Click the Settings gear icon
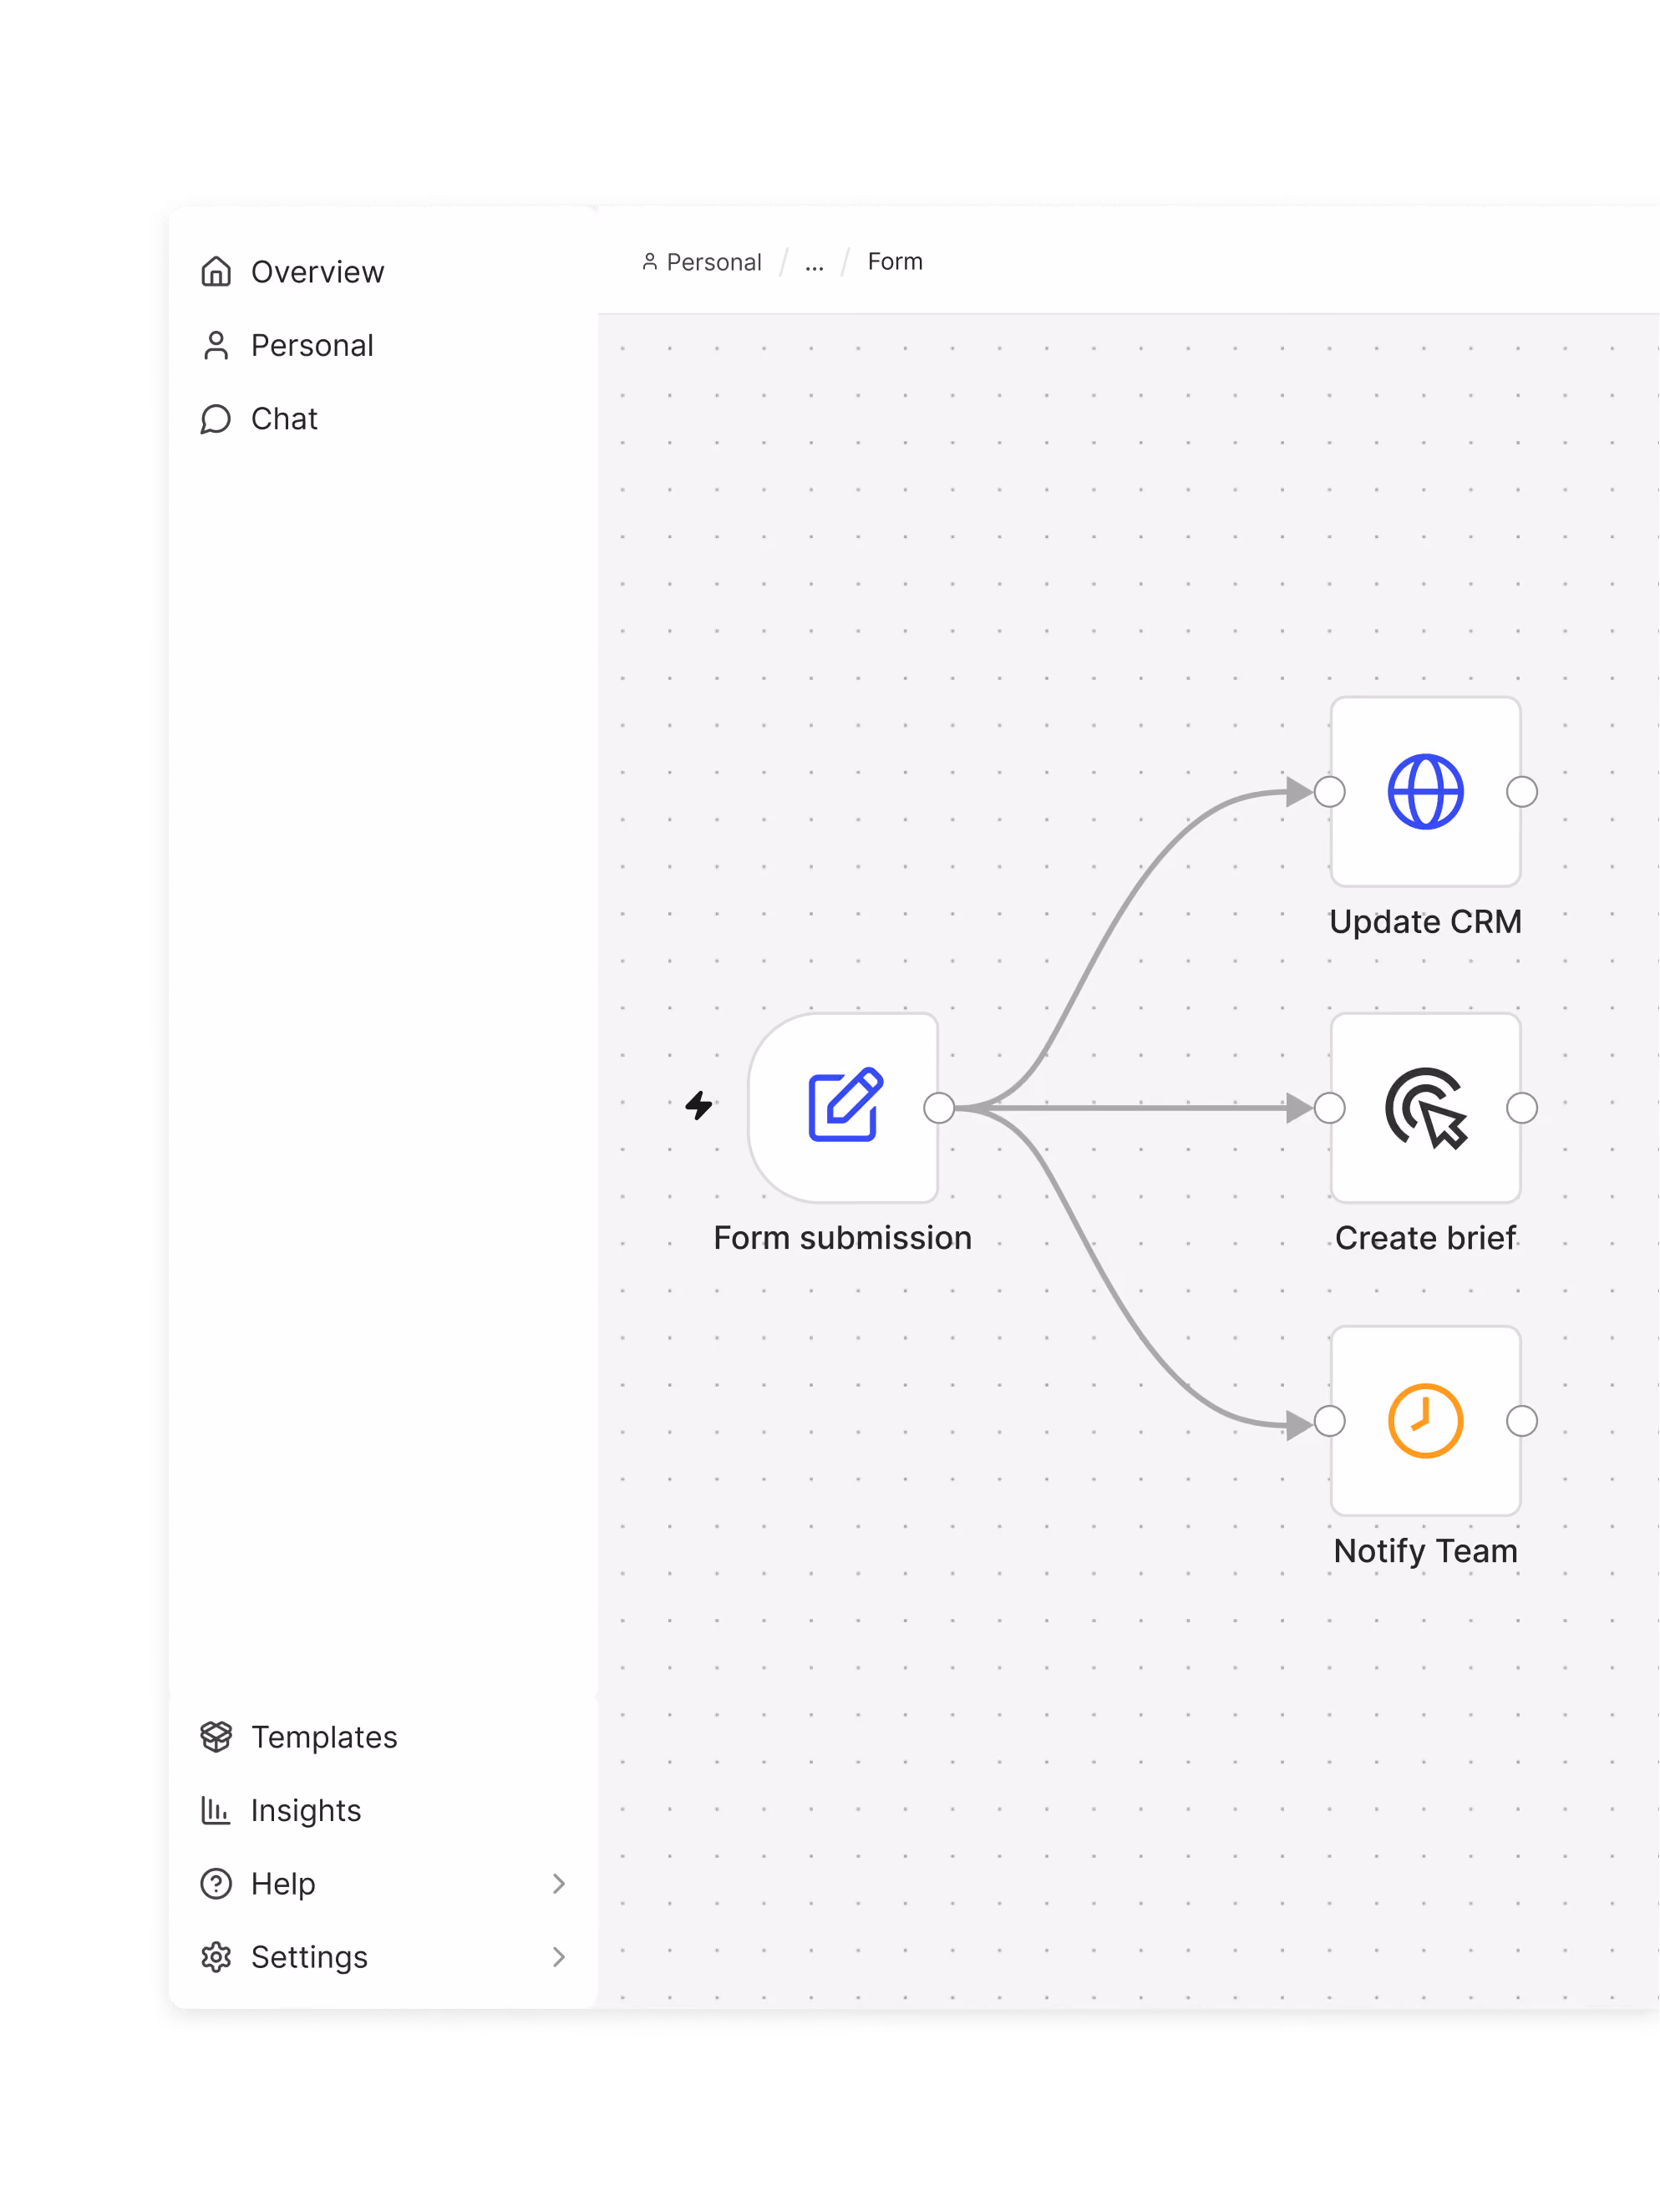This screenshot has width=1660, height=2212. (216, 1957)
